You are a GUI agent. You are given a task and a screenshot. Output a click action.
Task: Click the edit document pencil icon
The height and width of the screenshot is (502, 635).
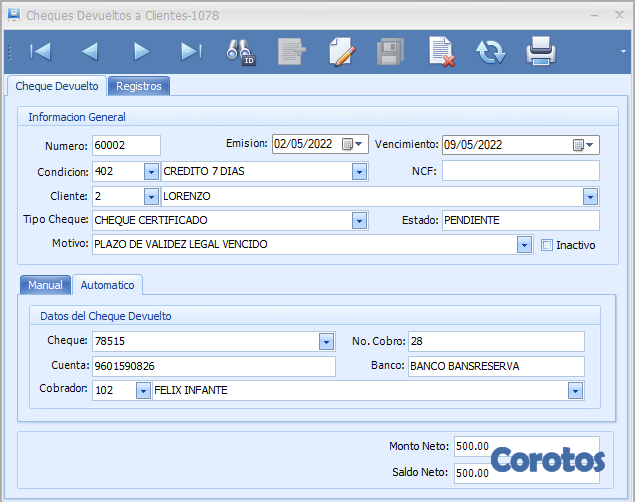342,51
